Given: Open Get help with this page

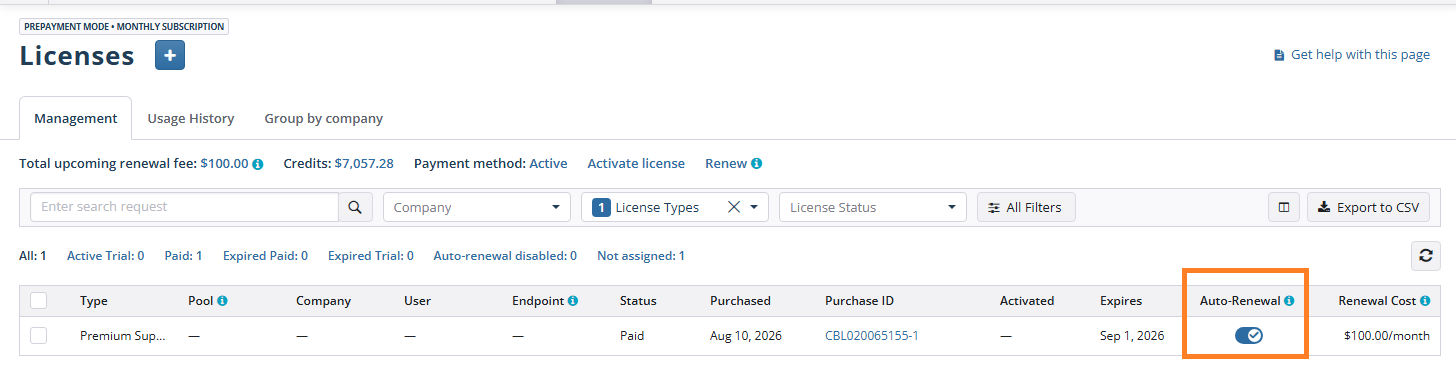Looking at the screenshot, I should 1351,55.
